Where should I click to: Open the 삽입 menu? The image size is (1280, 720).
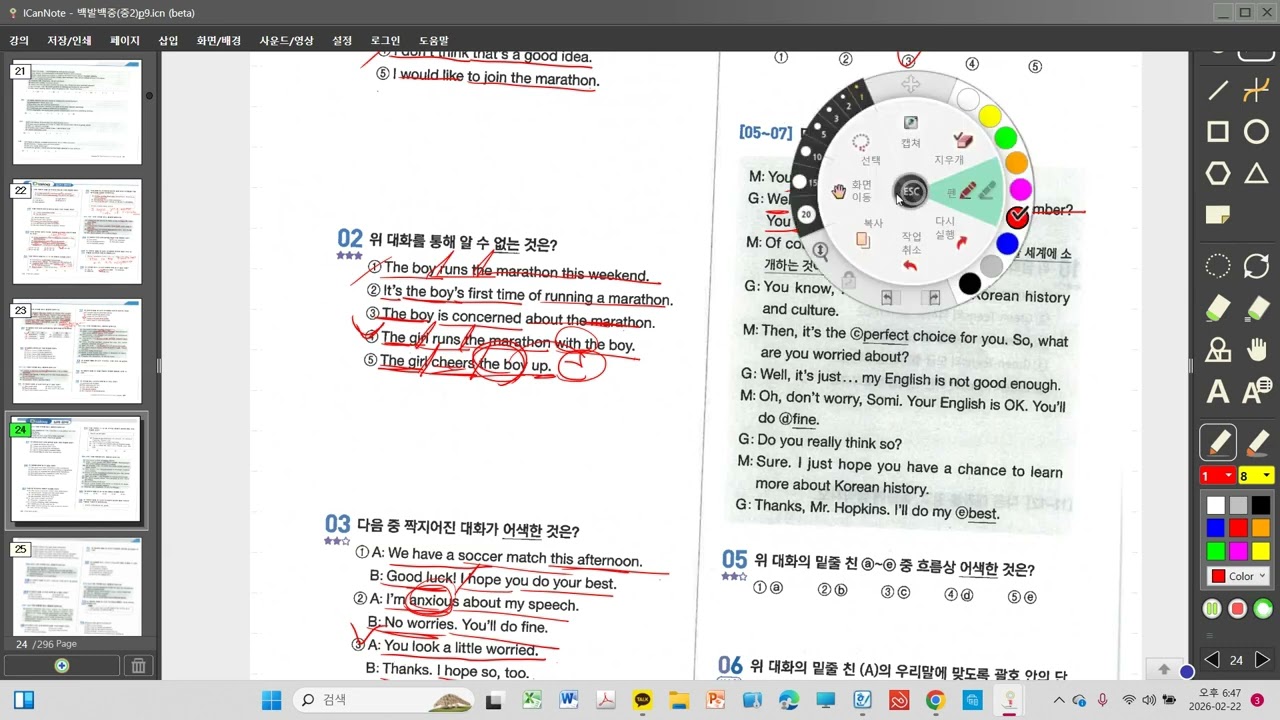(168, 41)
